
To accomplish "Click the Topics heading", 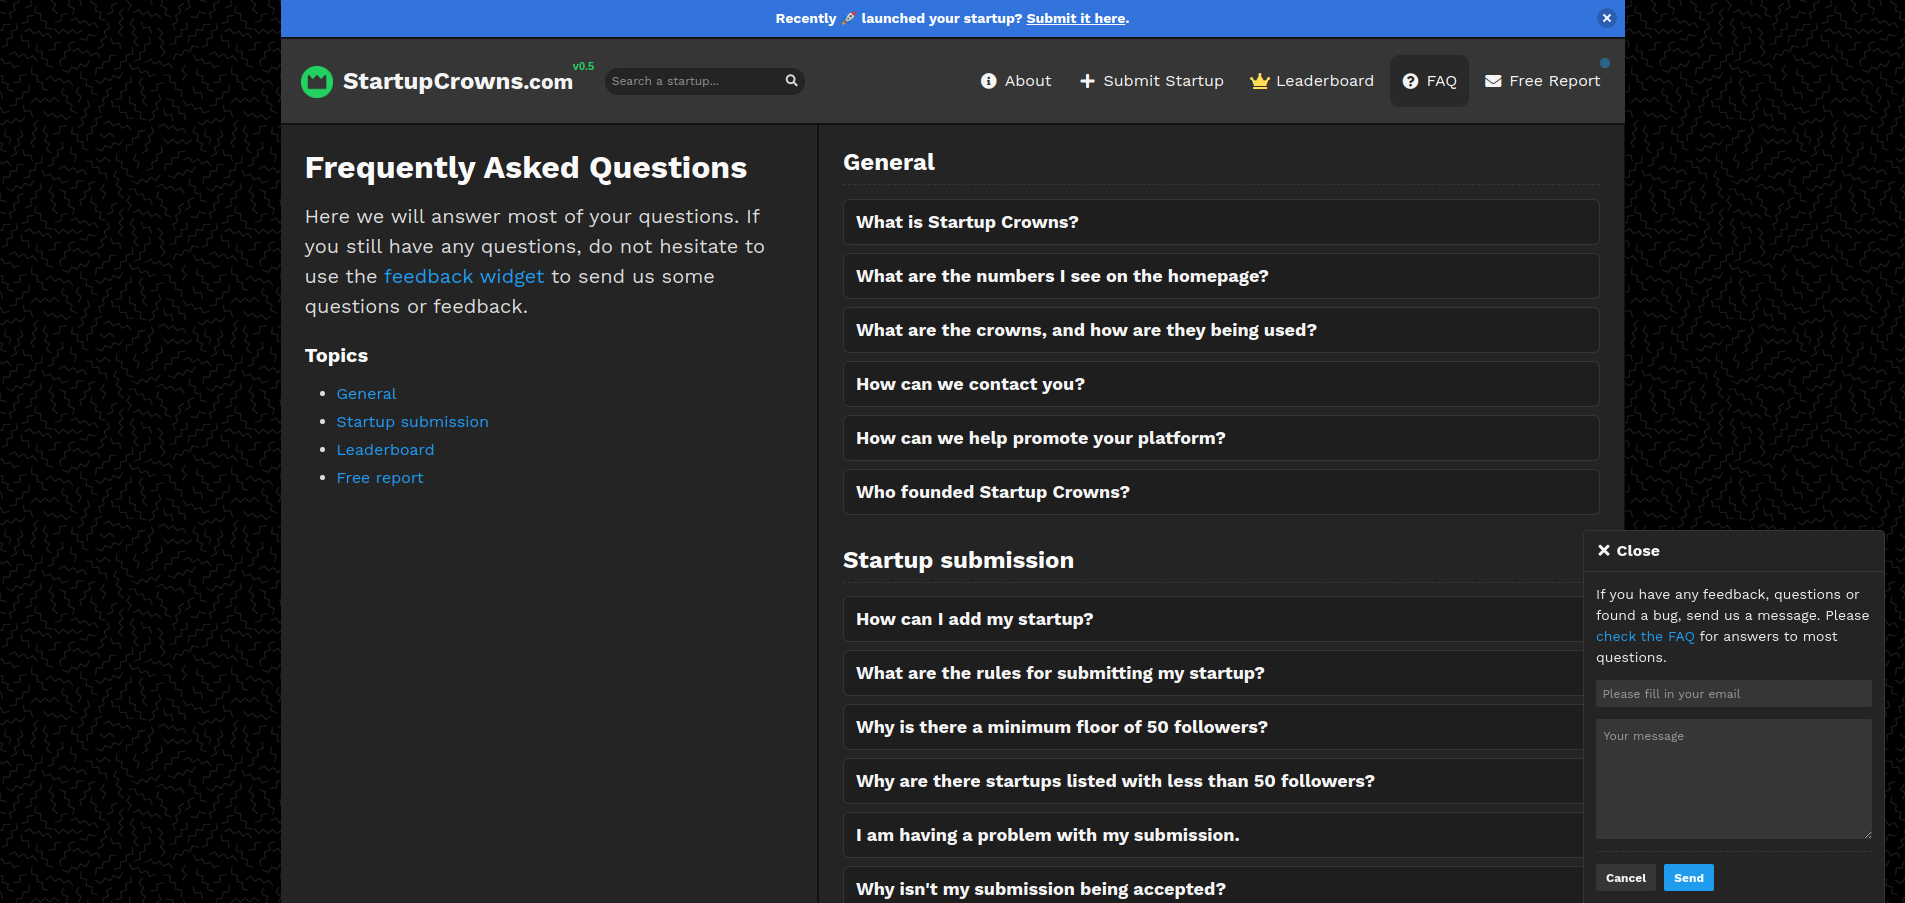I will click(x=336, y=356).
